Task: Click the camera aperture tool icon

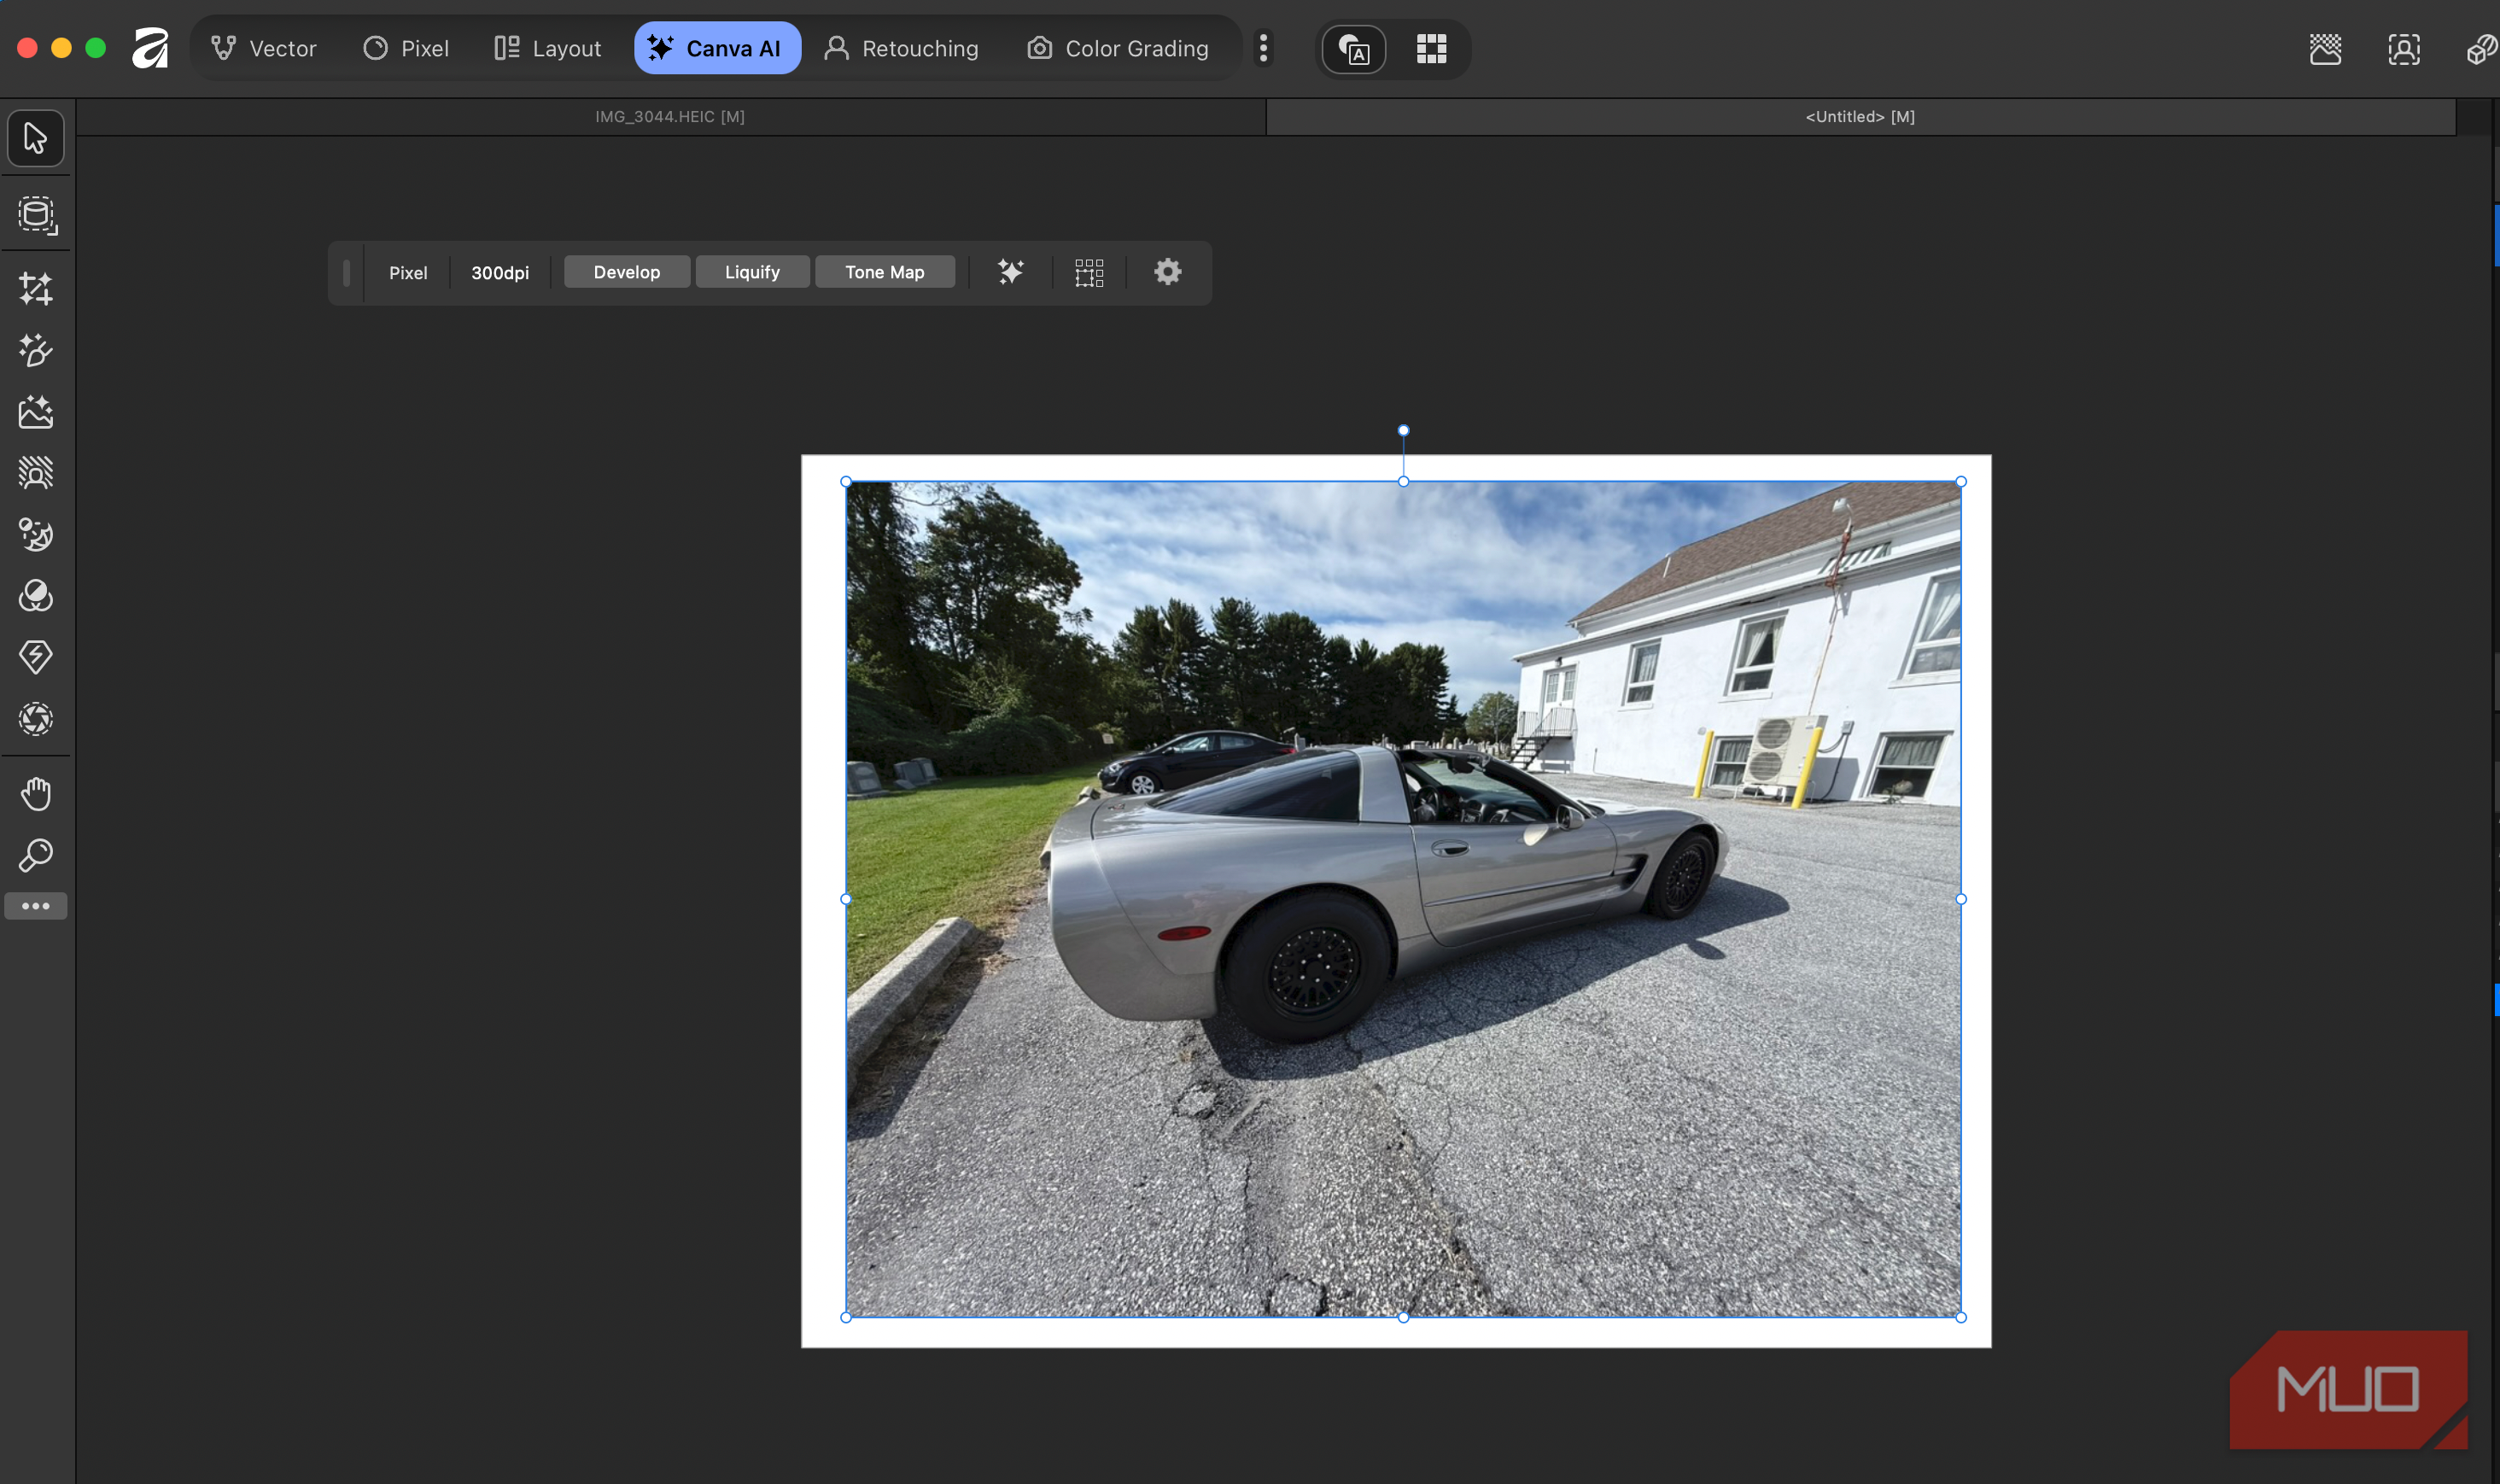Action: click(x=36, y=719)
